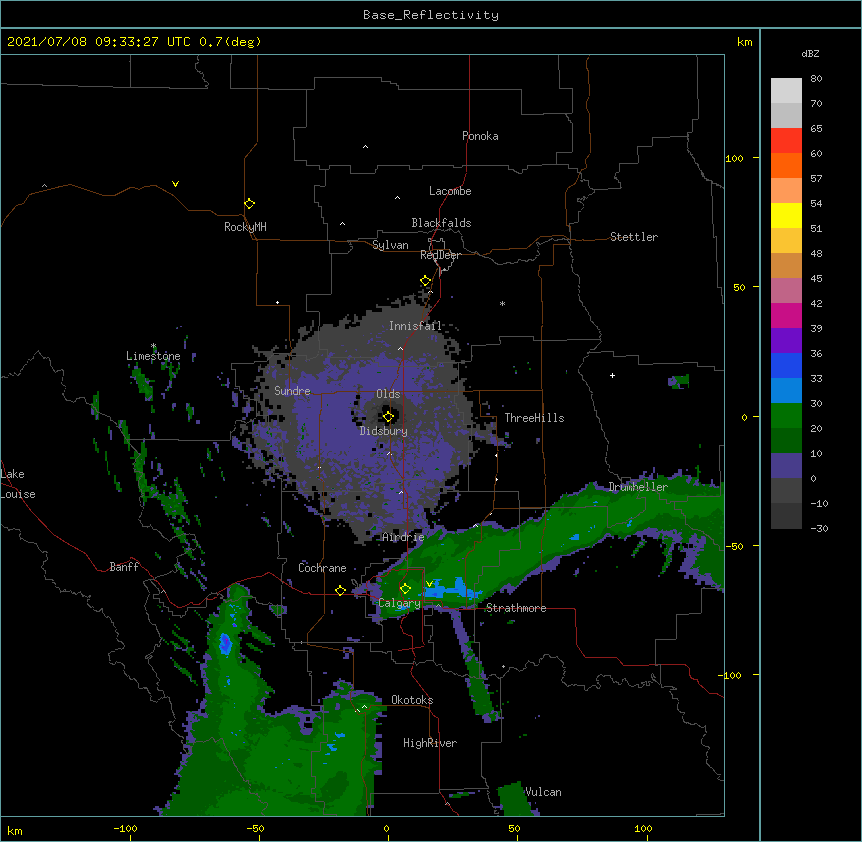Click the radar site marker near Olds
Screen dimensions: 862x842
[x=389, y=417]
